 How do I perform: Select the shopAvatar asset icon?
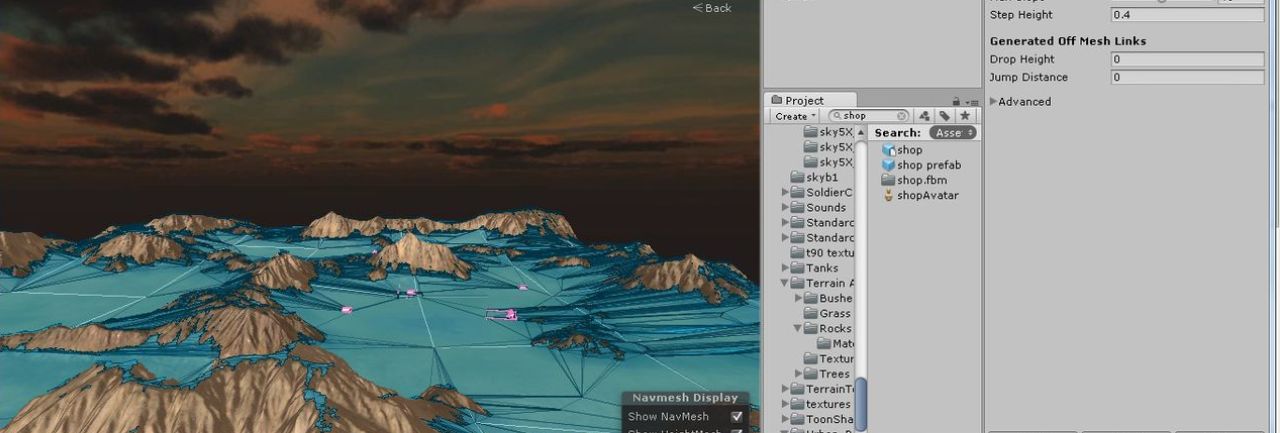tap(888, 195)
